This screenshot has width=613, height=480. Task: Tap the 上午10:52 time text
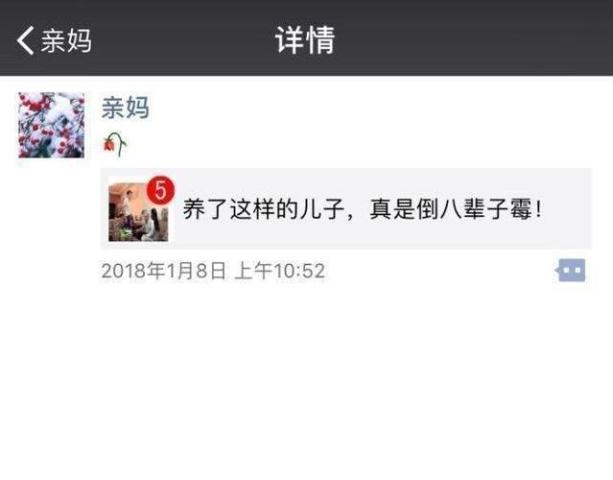pyautogui.click(x=280, y=271)
